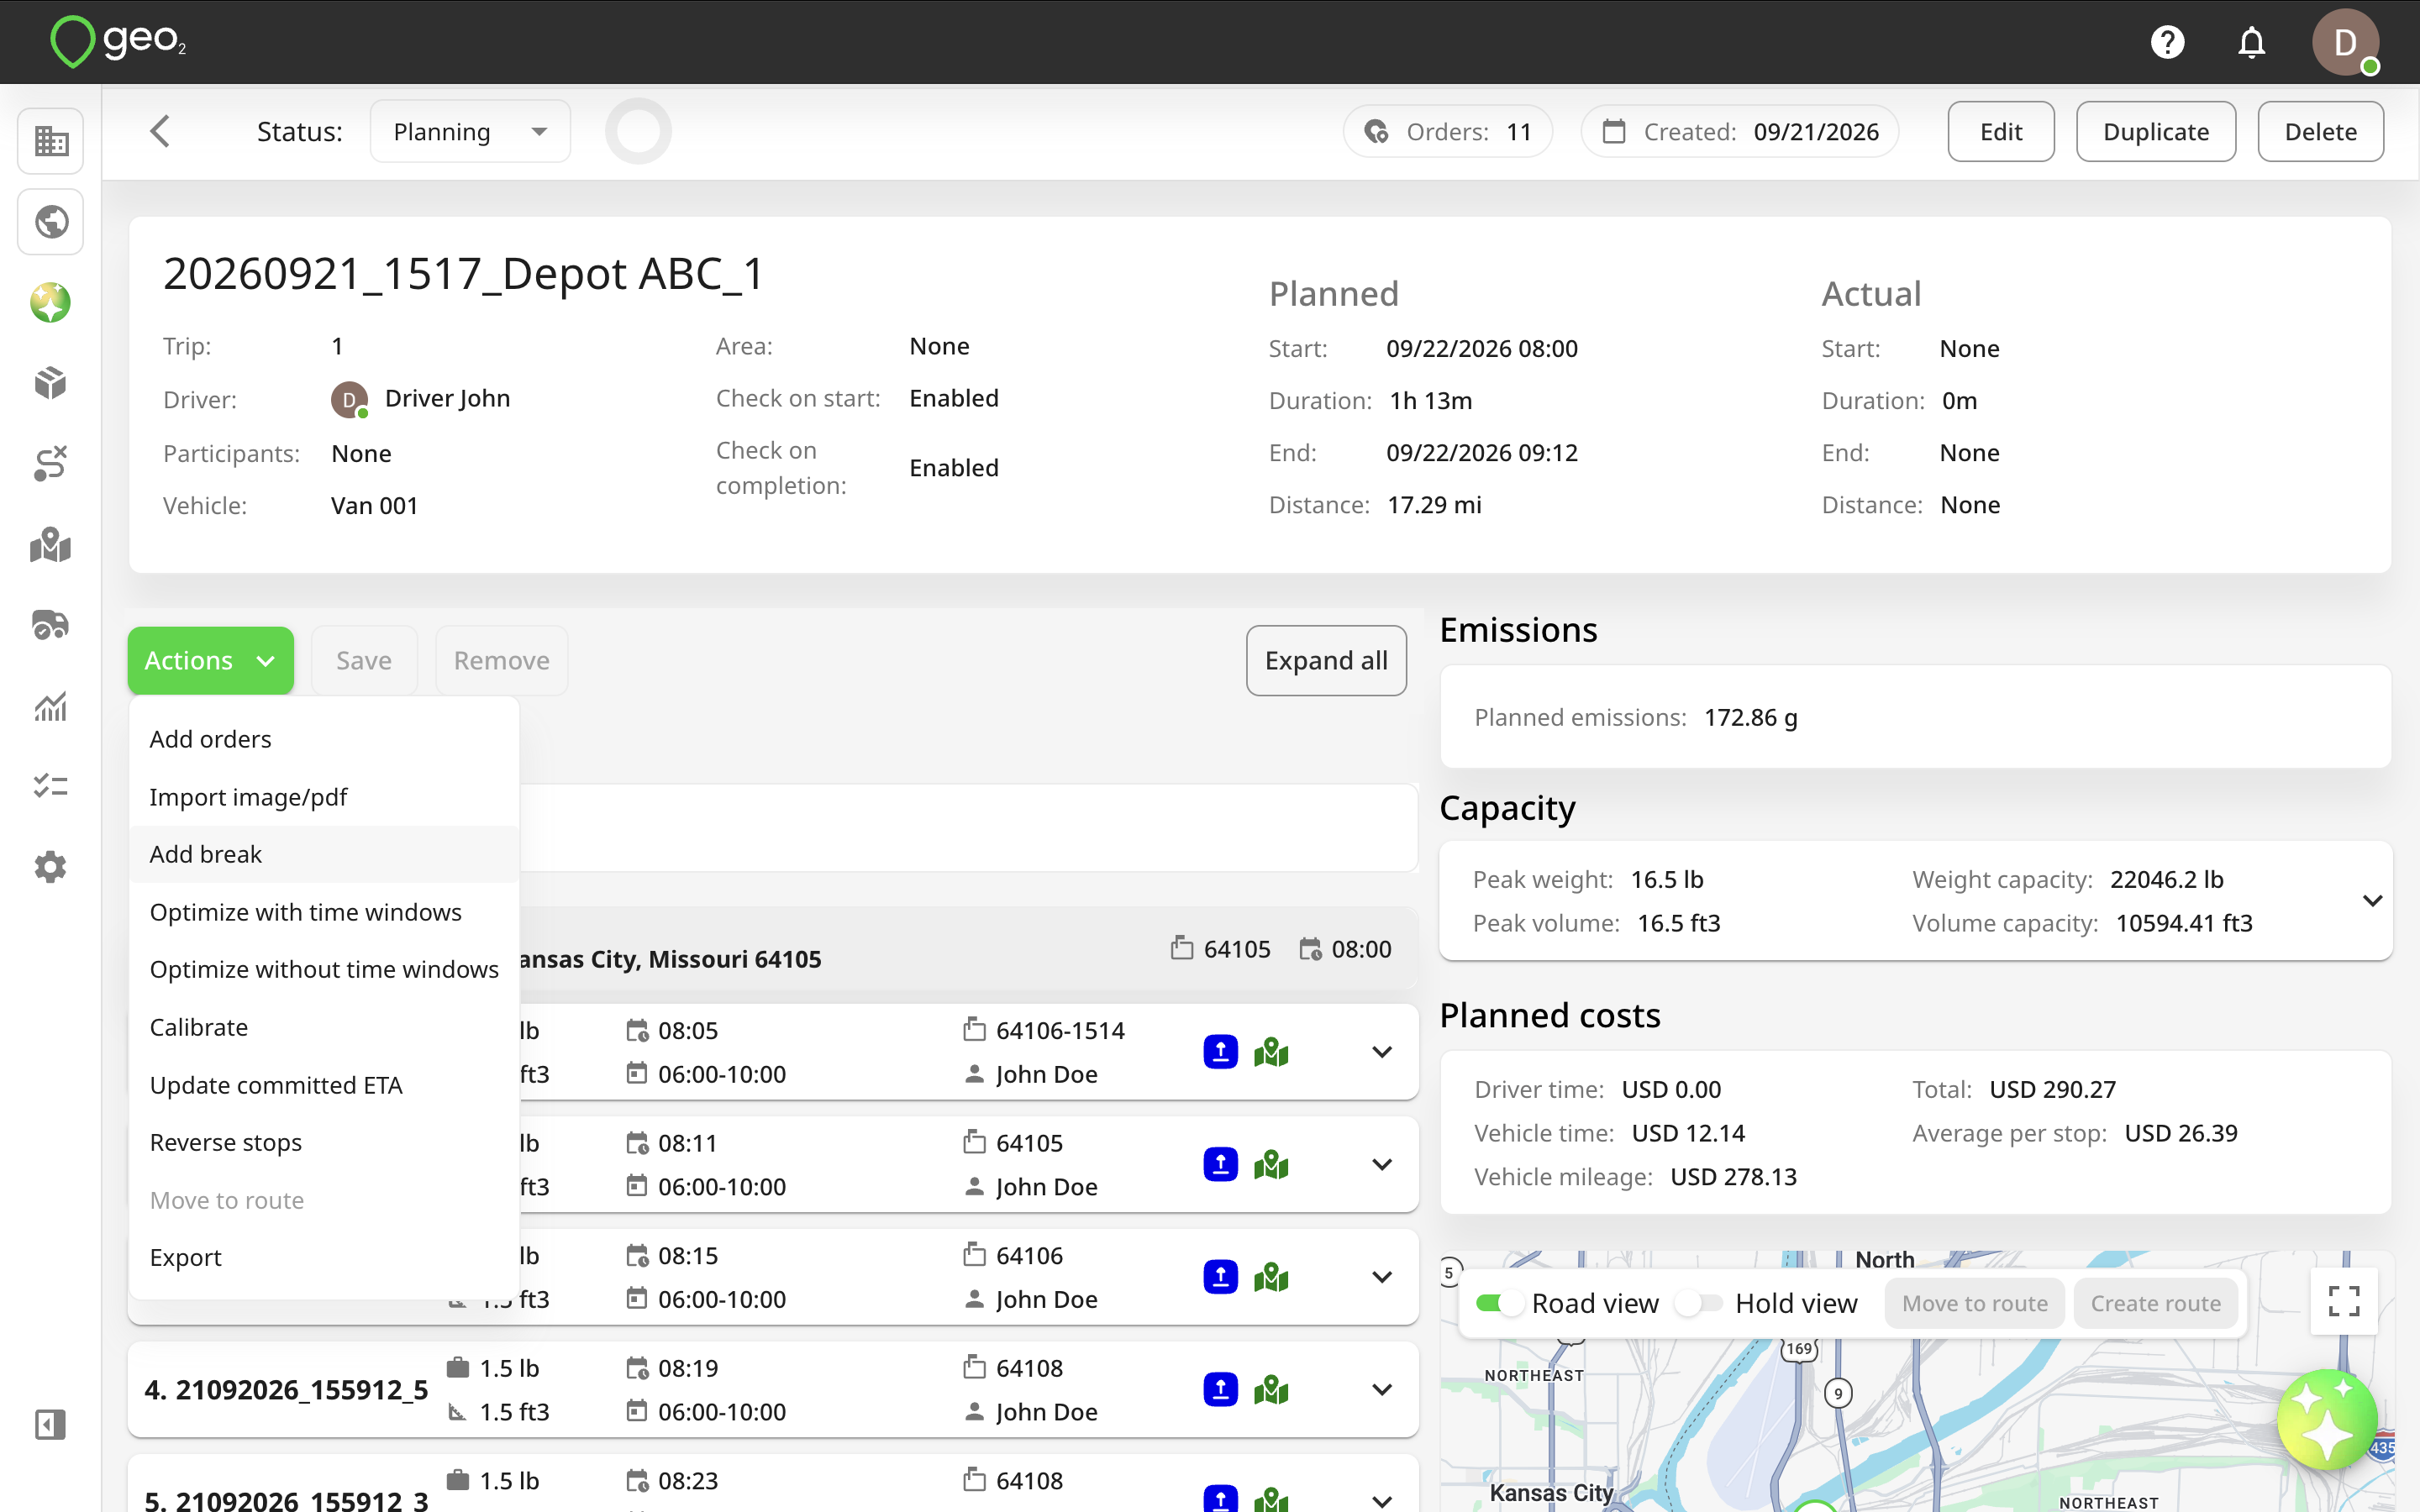Viewport: 2420px width, 1512px height.
Task: Toggle Hold view switch
Action: [x=1700, y=1303]
